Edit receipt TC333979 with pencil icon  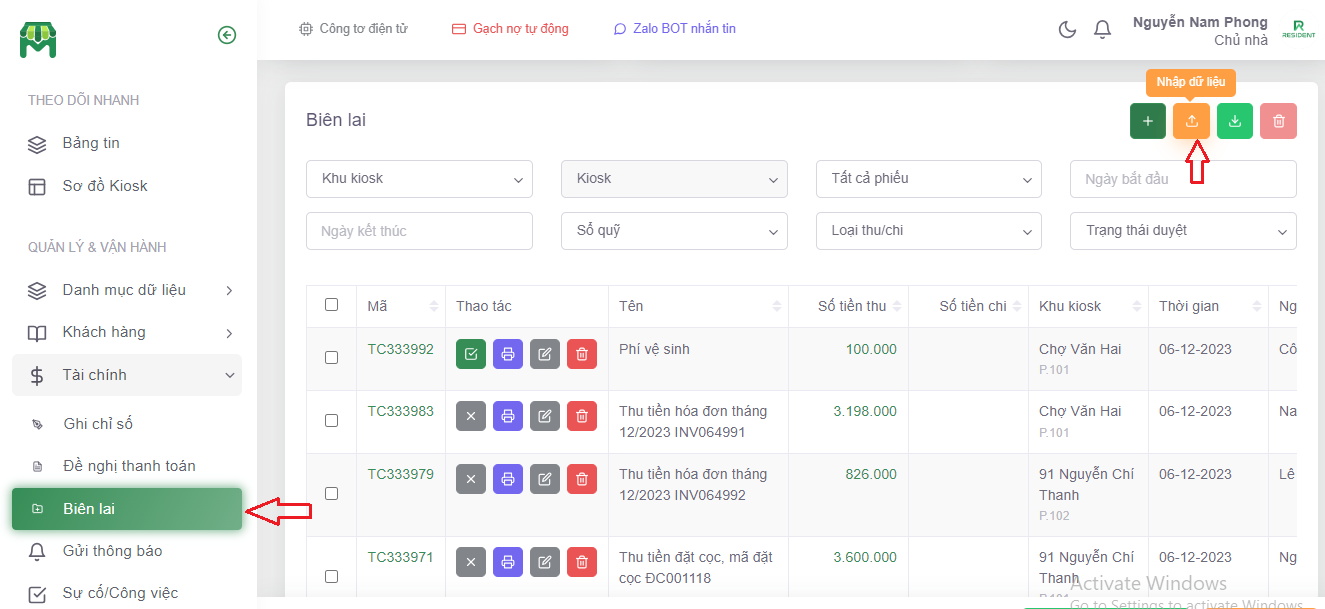[x=544, y=479]
